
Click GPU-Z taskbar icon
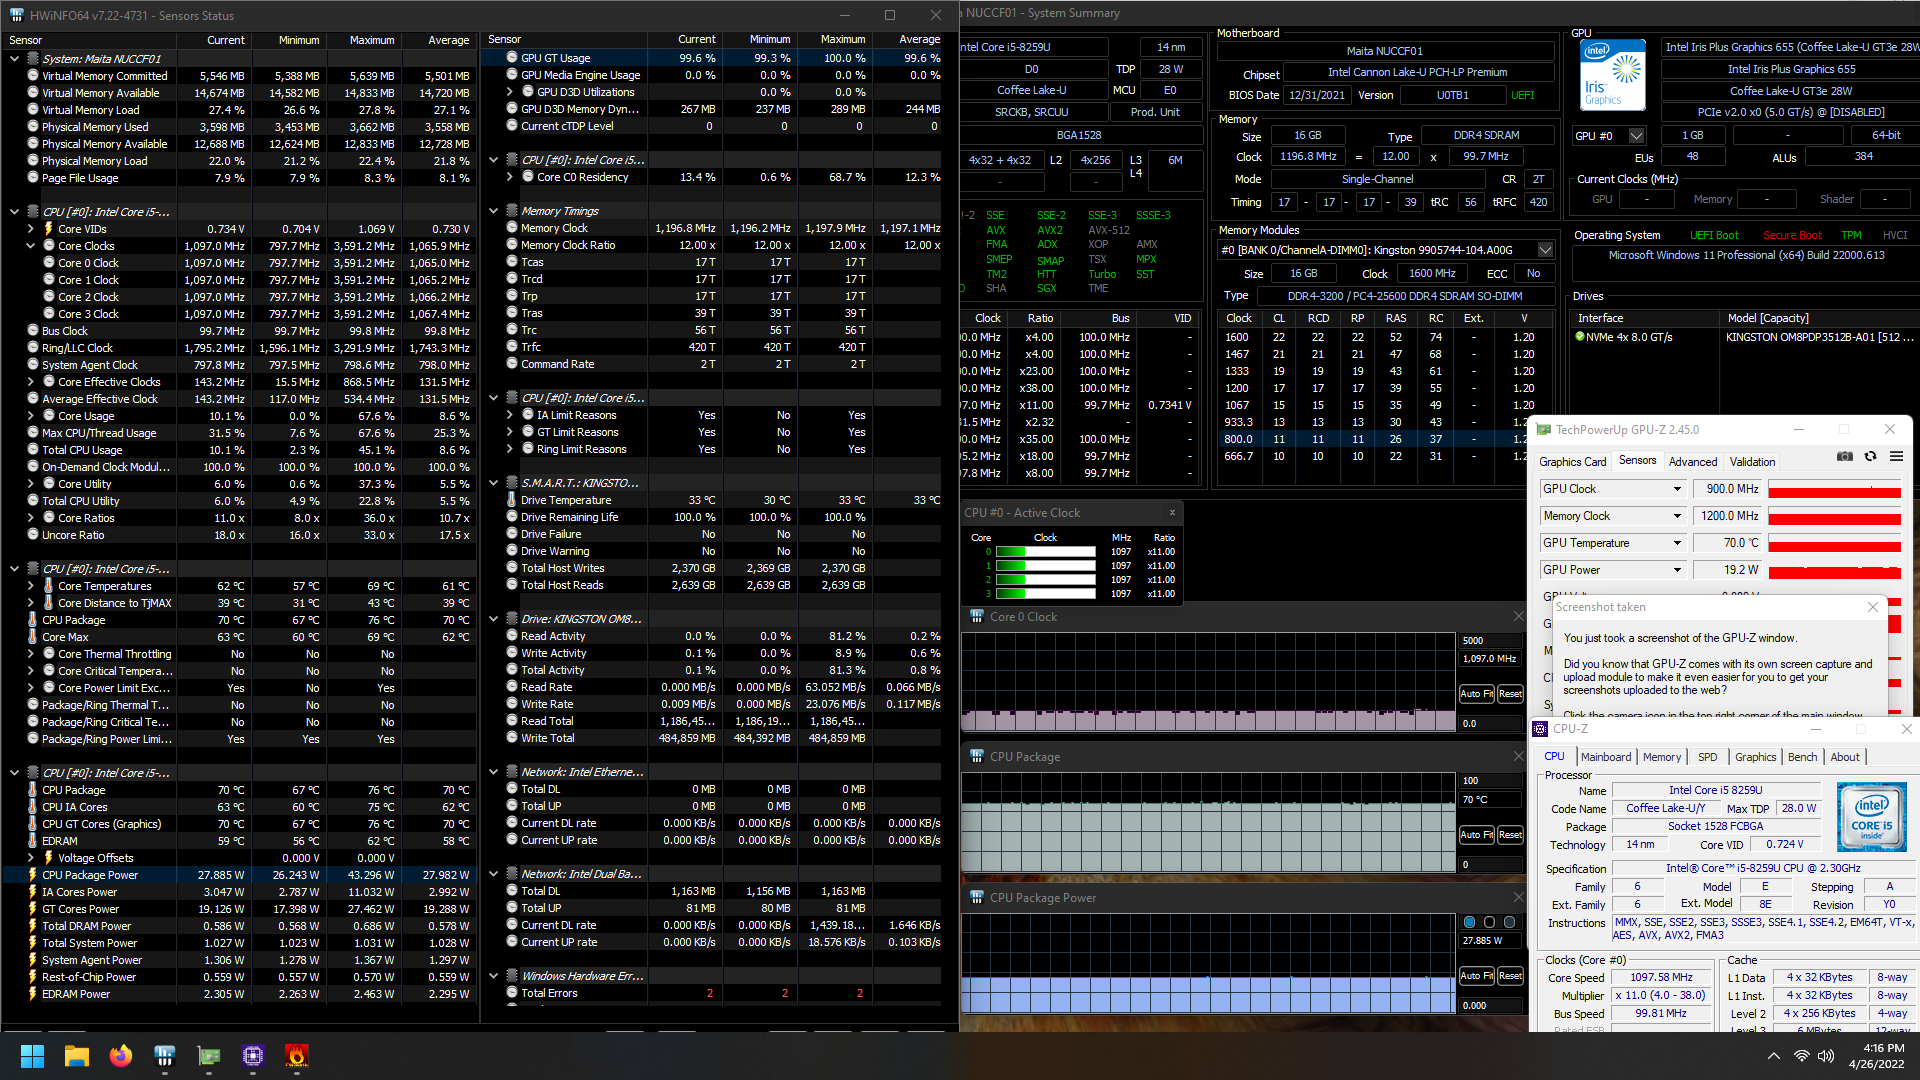[x=209, y=1056]
